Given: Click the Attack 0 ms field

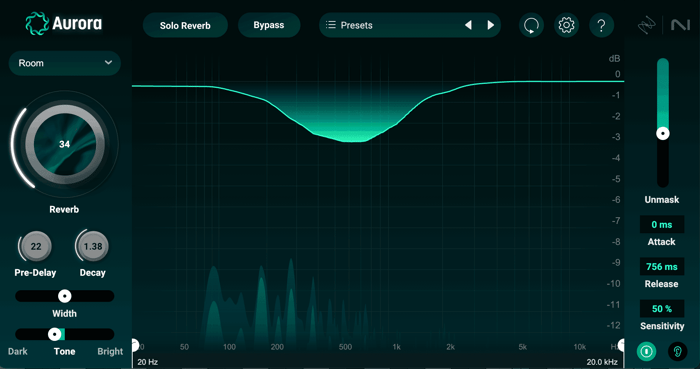Looking at the screenshot, I should point(662,225).
